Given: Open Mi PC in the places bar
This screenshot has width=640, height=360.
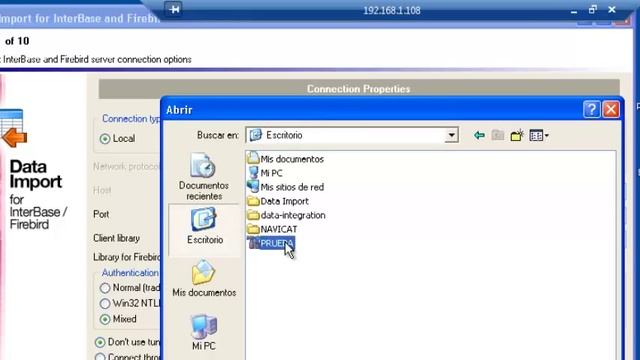Looking at the screenshot, I should point(204,333).
